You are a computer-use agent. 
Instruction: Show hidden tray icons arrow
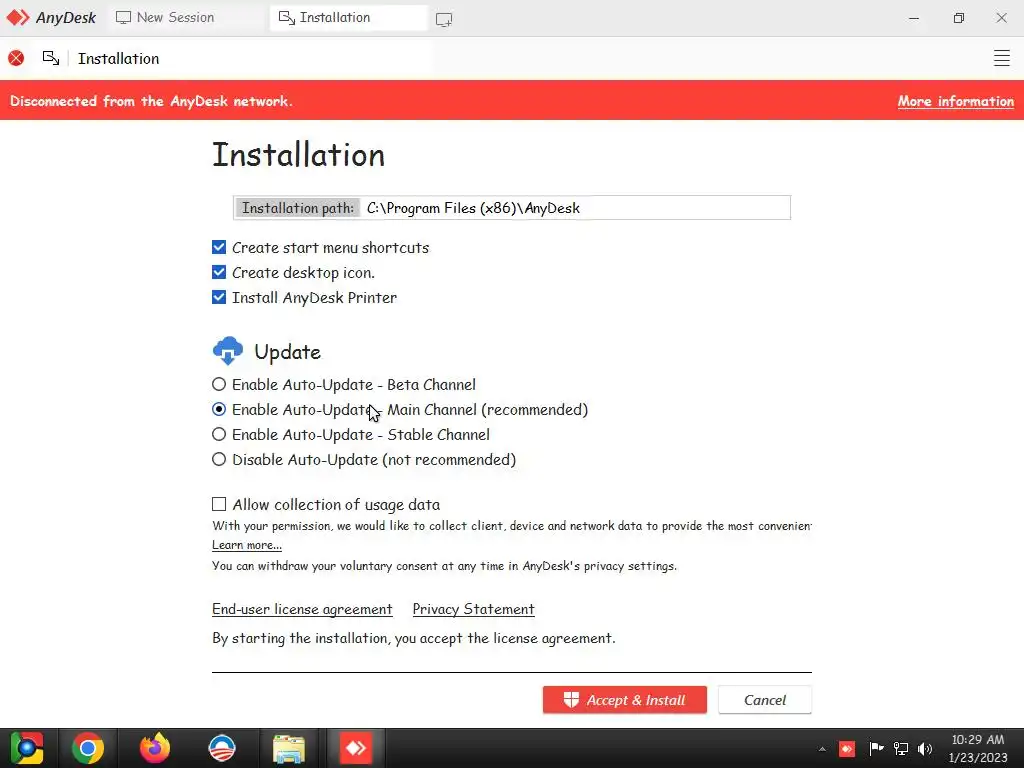[x=822, y=749]
